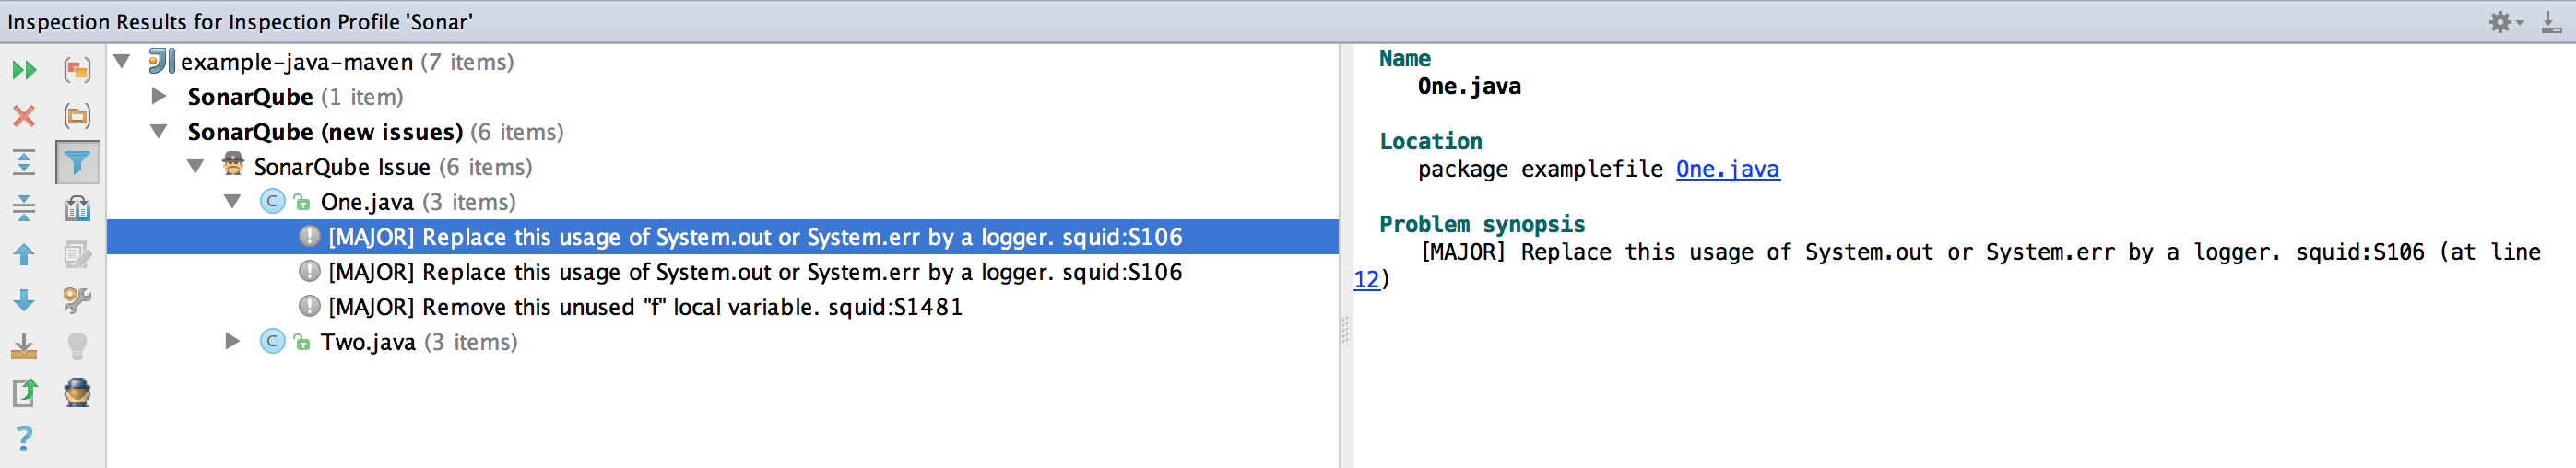Click the collapse all tree nodes icon
2576x468 pixels.
pos(24,208)
